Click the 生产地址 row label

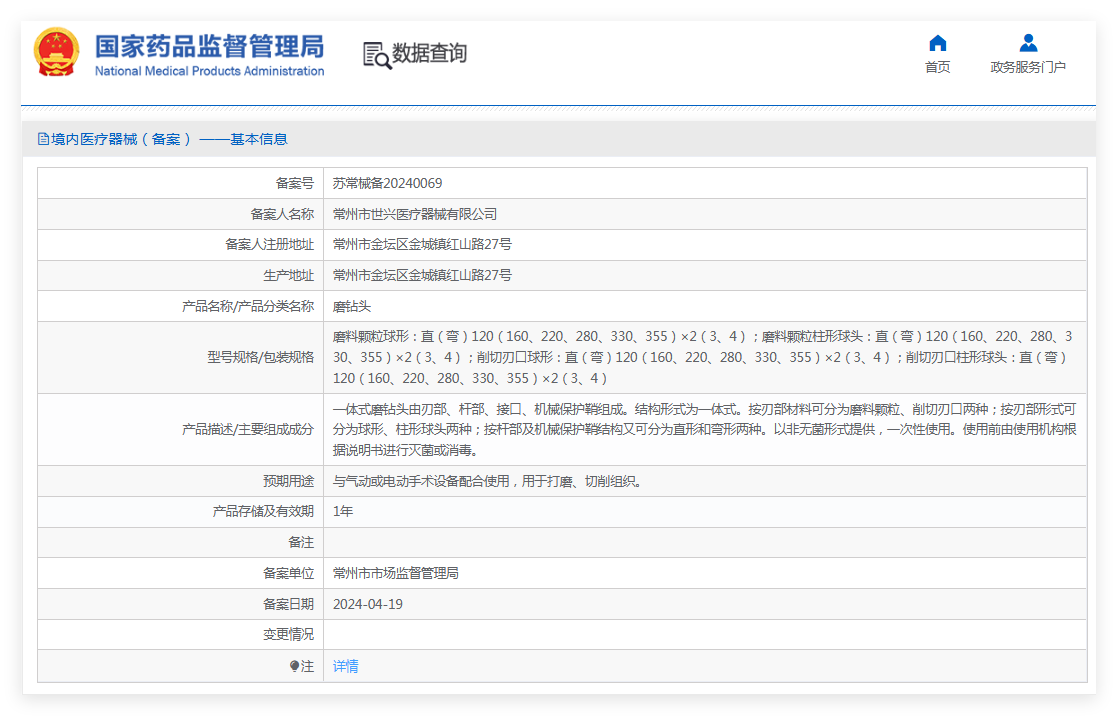tap(289, 275)
